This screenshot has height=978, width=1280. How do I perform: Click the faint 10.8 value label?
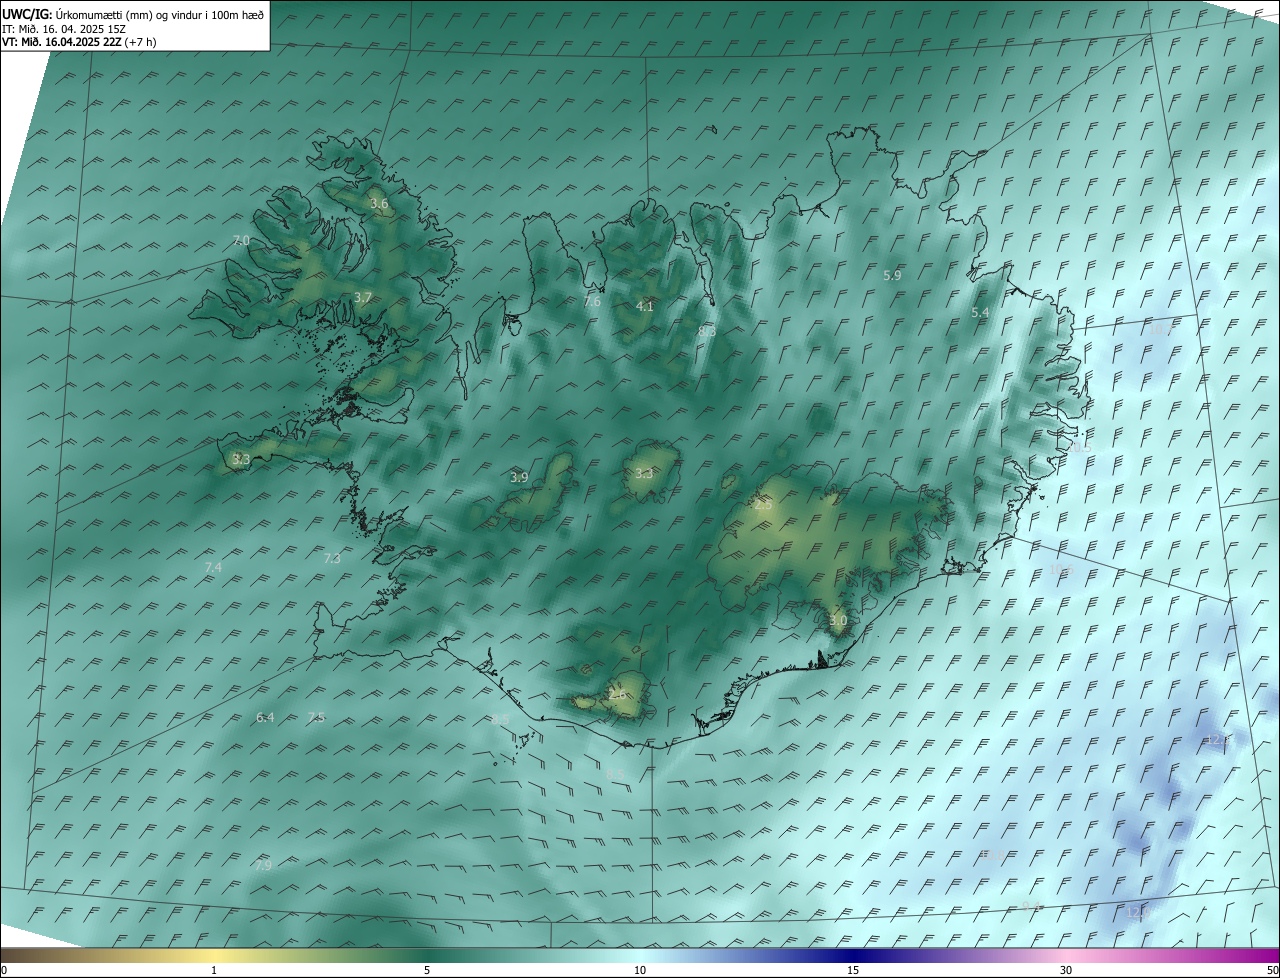(994, 855)
